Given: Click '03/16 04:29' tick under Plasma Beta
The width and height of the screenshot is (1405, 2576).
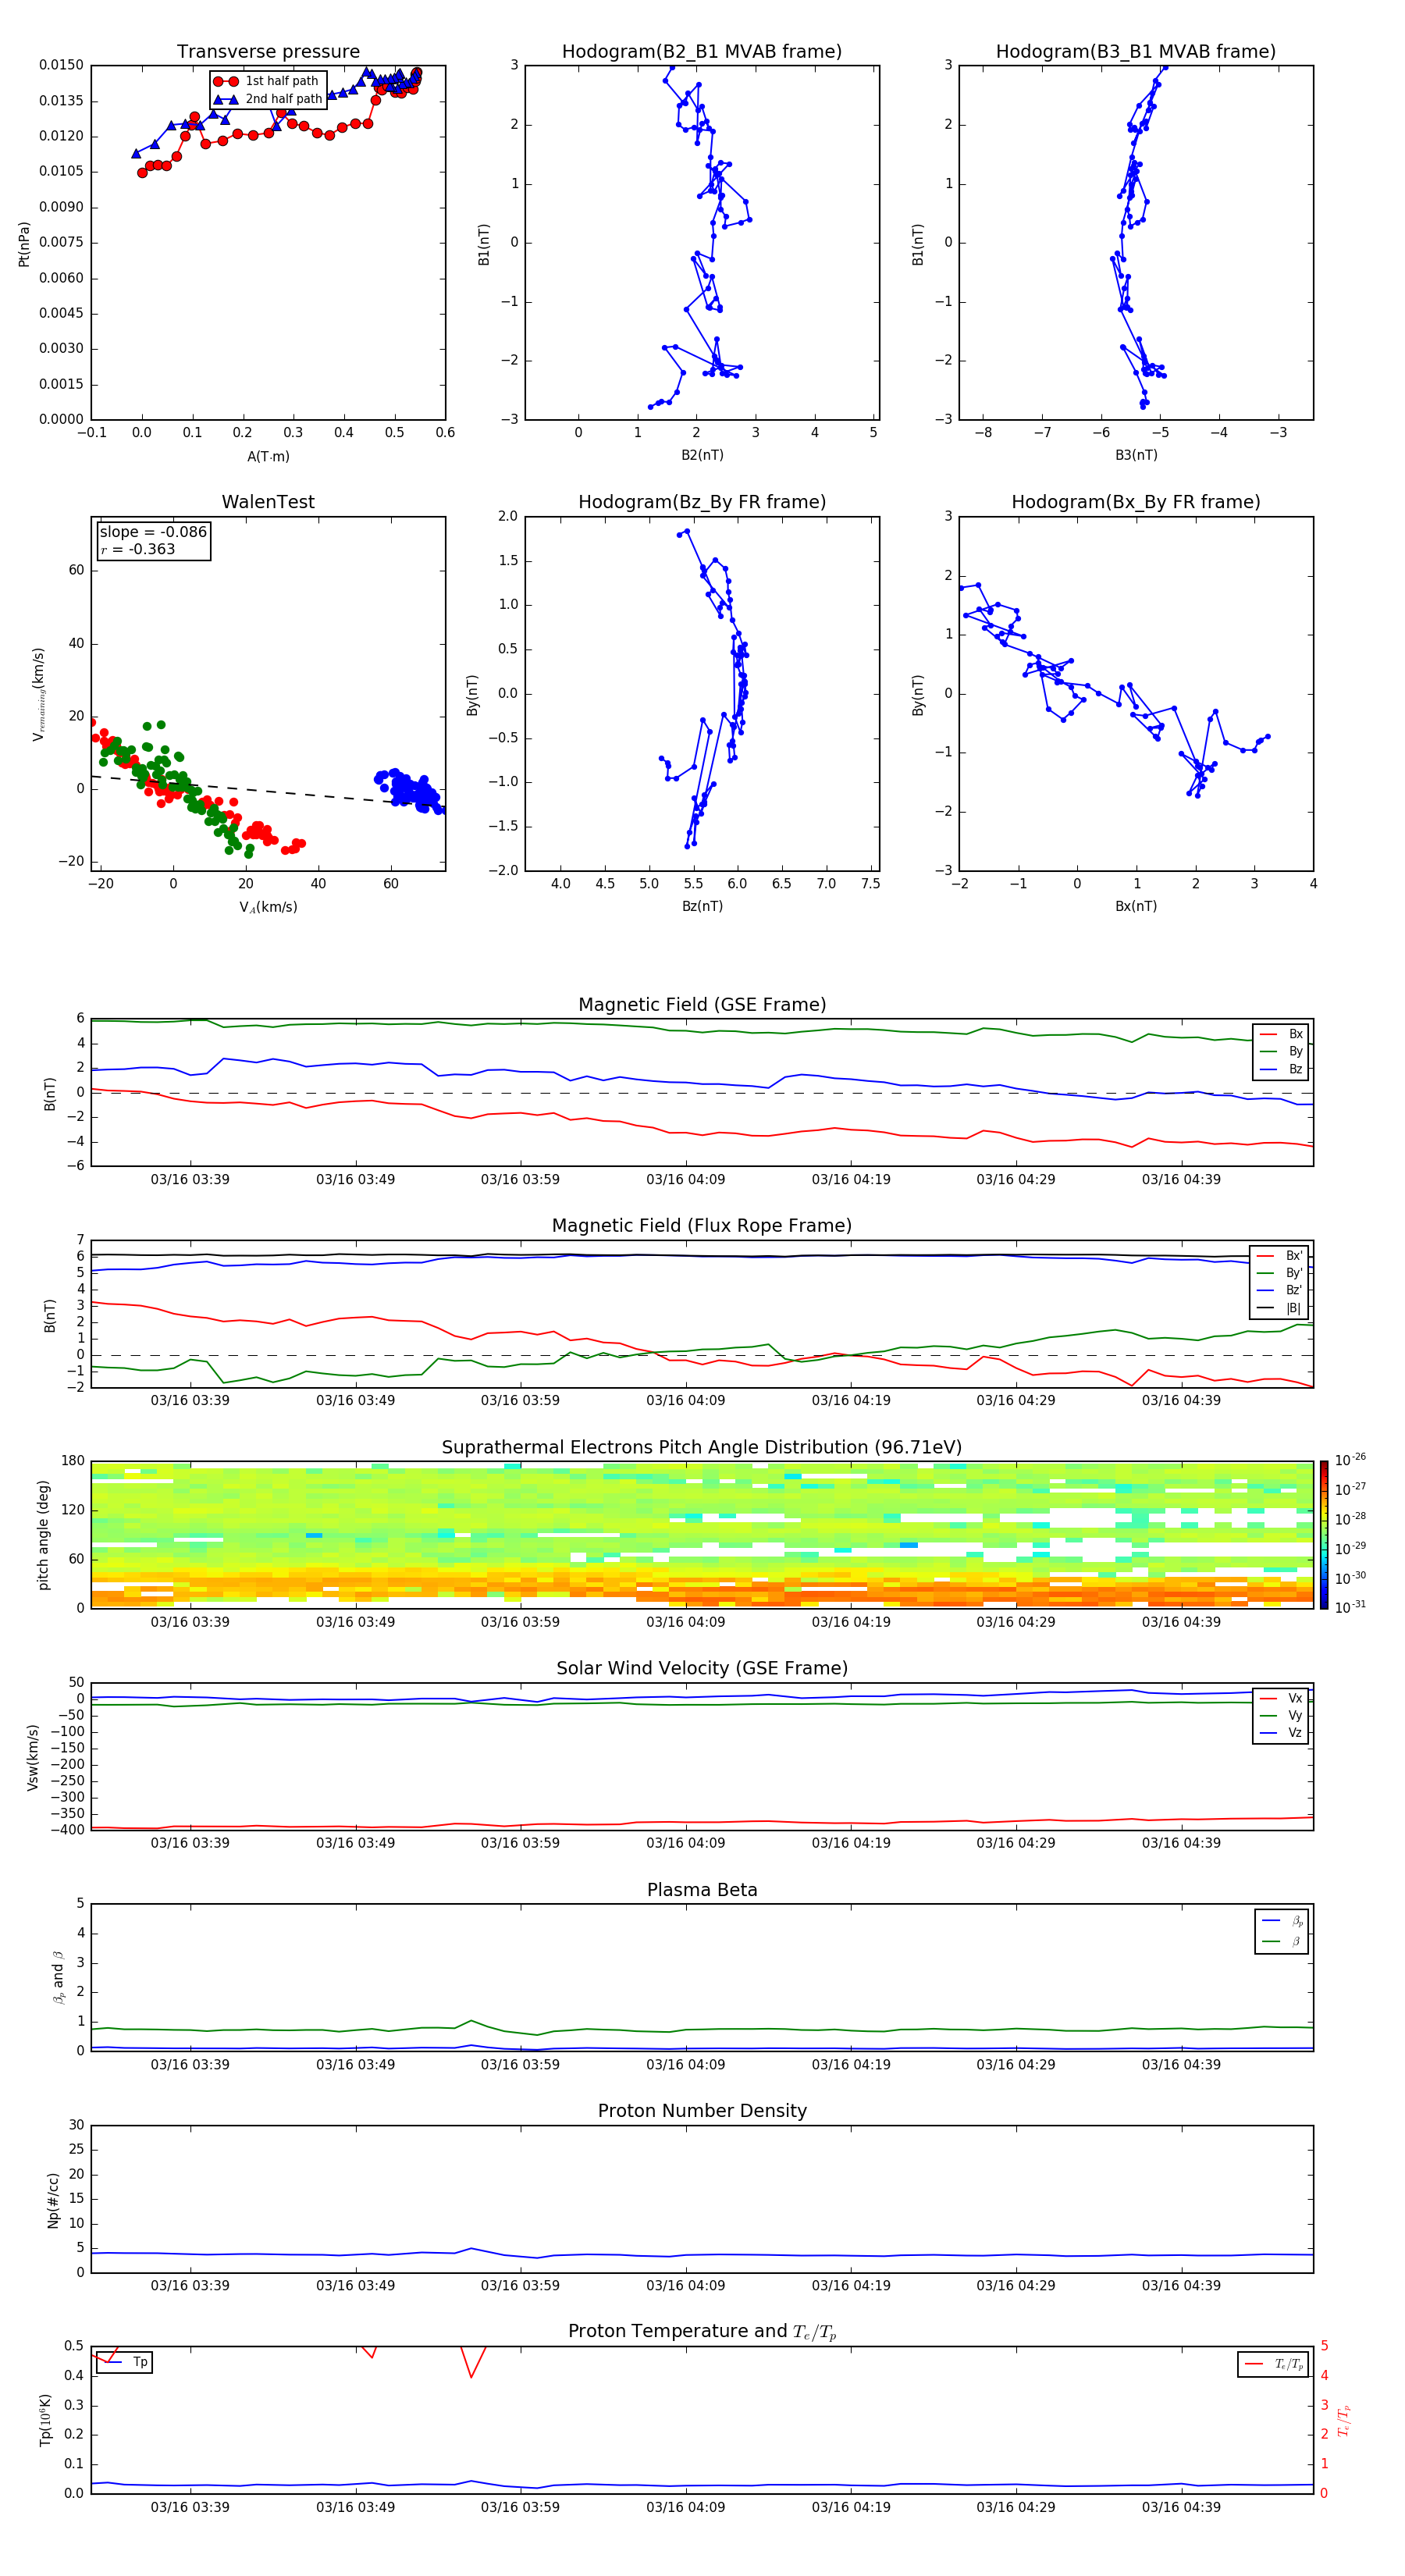Looking at the screenshot, I should (x=1016, y=2064).
